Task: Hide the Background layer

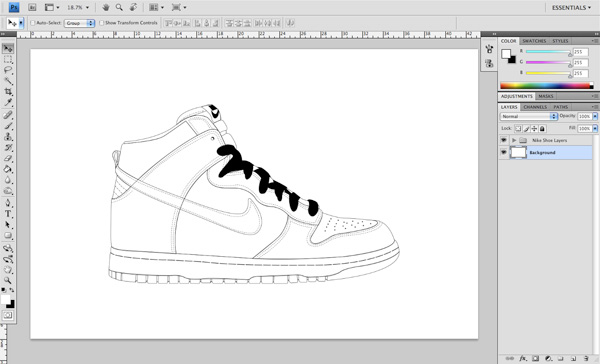Action: [x=504, y=152]
